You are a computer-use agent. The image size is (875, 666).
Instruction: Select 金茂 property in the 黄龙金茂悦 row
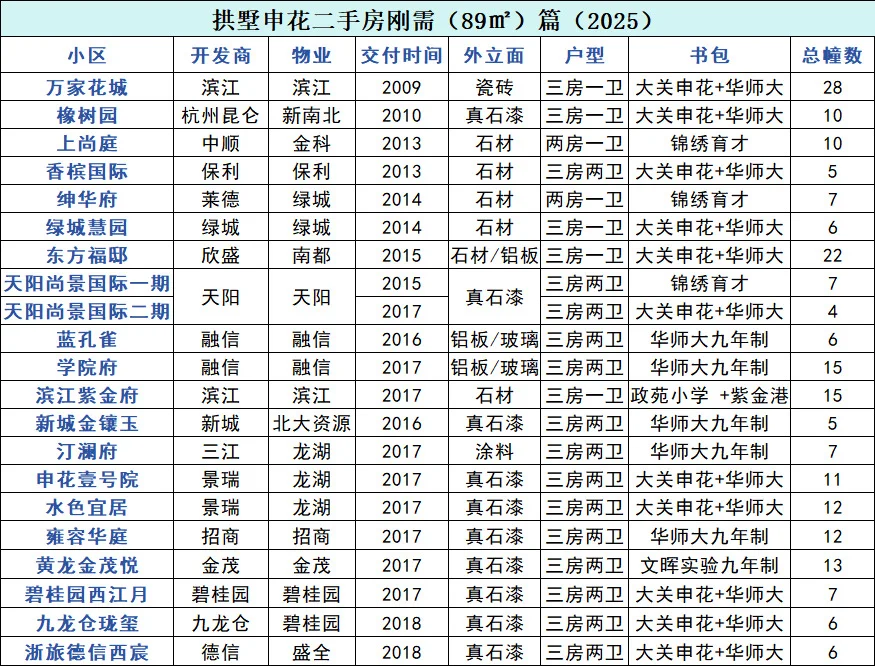tap(311, 565)
